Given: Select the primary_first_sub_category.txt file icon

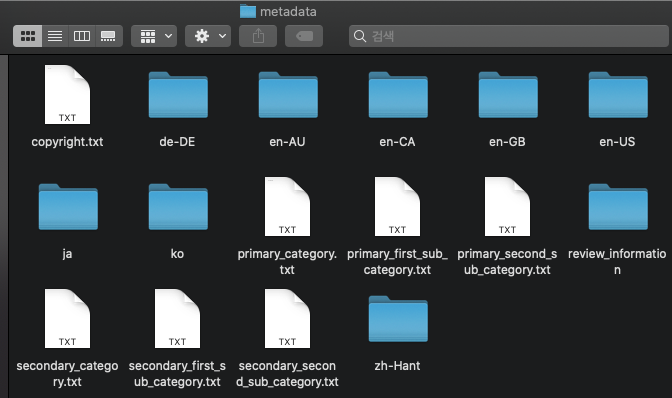Looking at the screenshot, I should pyautogui.click(x=397, y=206).
